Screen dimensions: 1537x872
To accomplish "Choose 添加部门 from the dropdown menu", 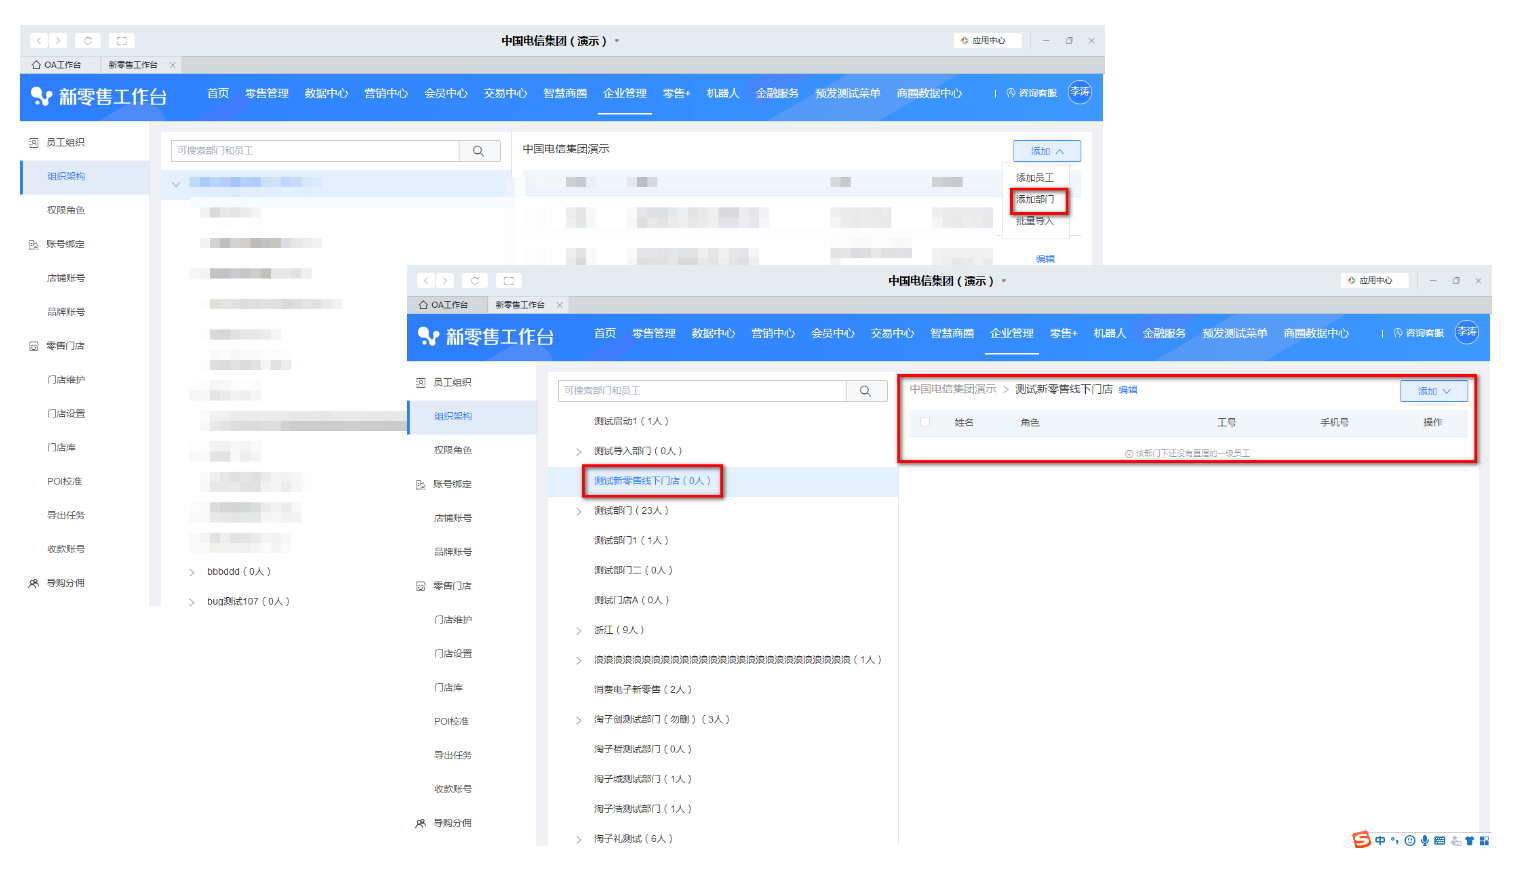I will tap(1036, 200).
